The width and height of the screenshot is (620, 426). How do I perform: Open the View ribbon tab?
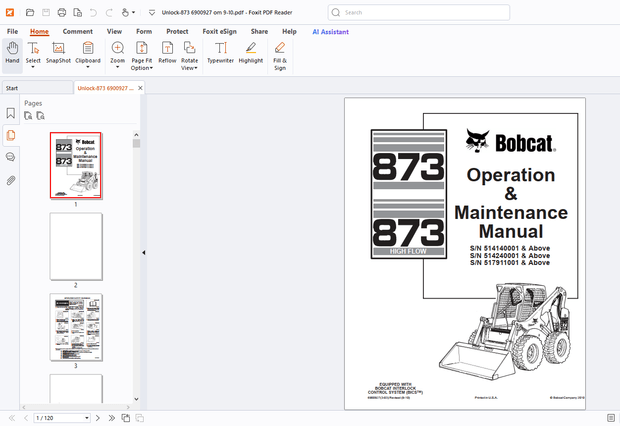pos(114,32)
